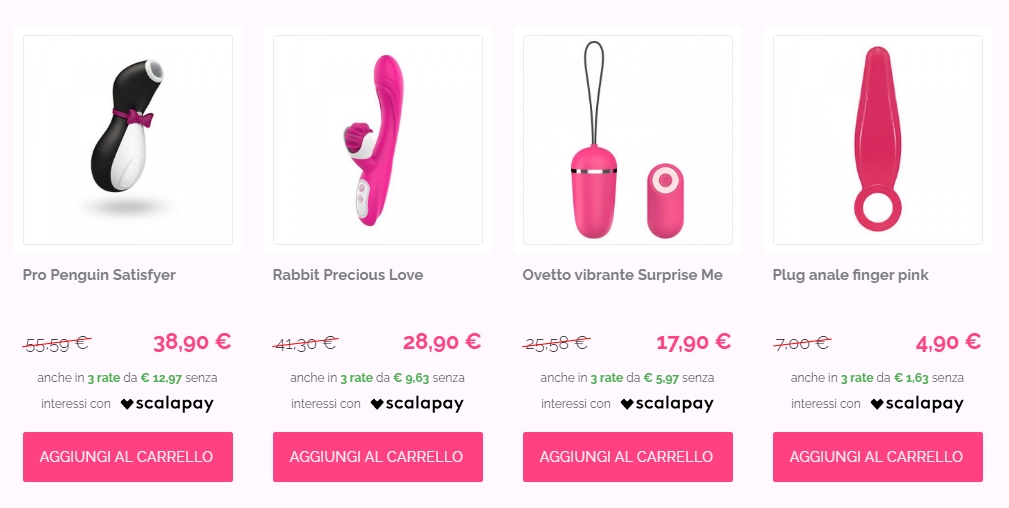Click the Pro Penguin Satisfyer title link

99,275
